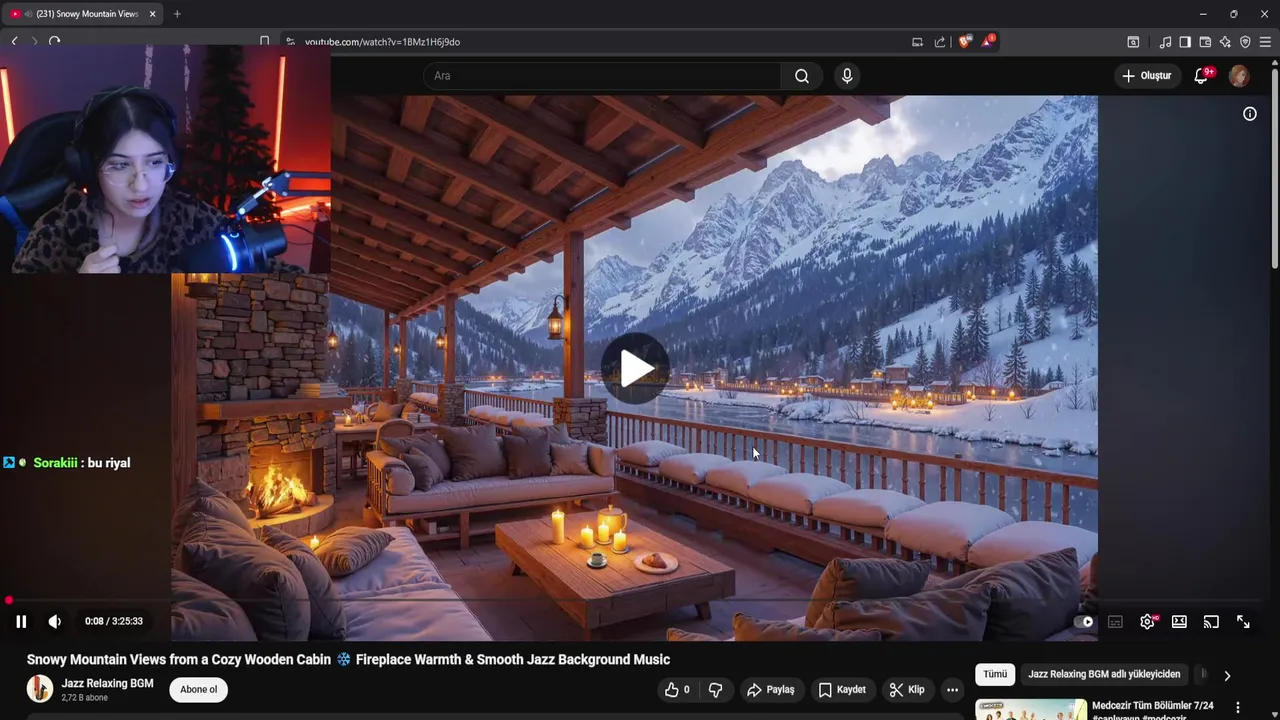Show video info card icon

pos(1250,114)
